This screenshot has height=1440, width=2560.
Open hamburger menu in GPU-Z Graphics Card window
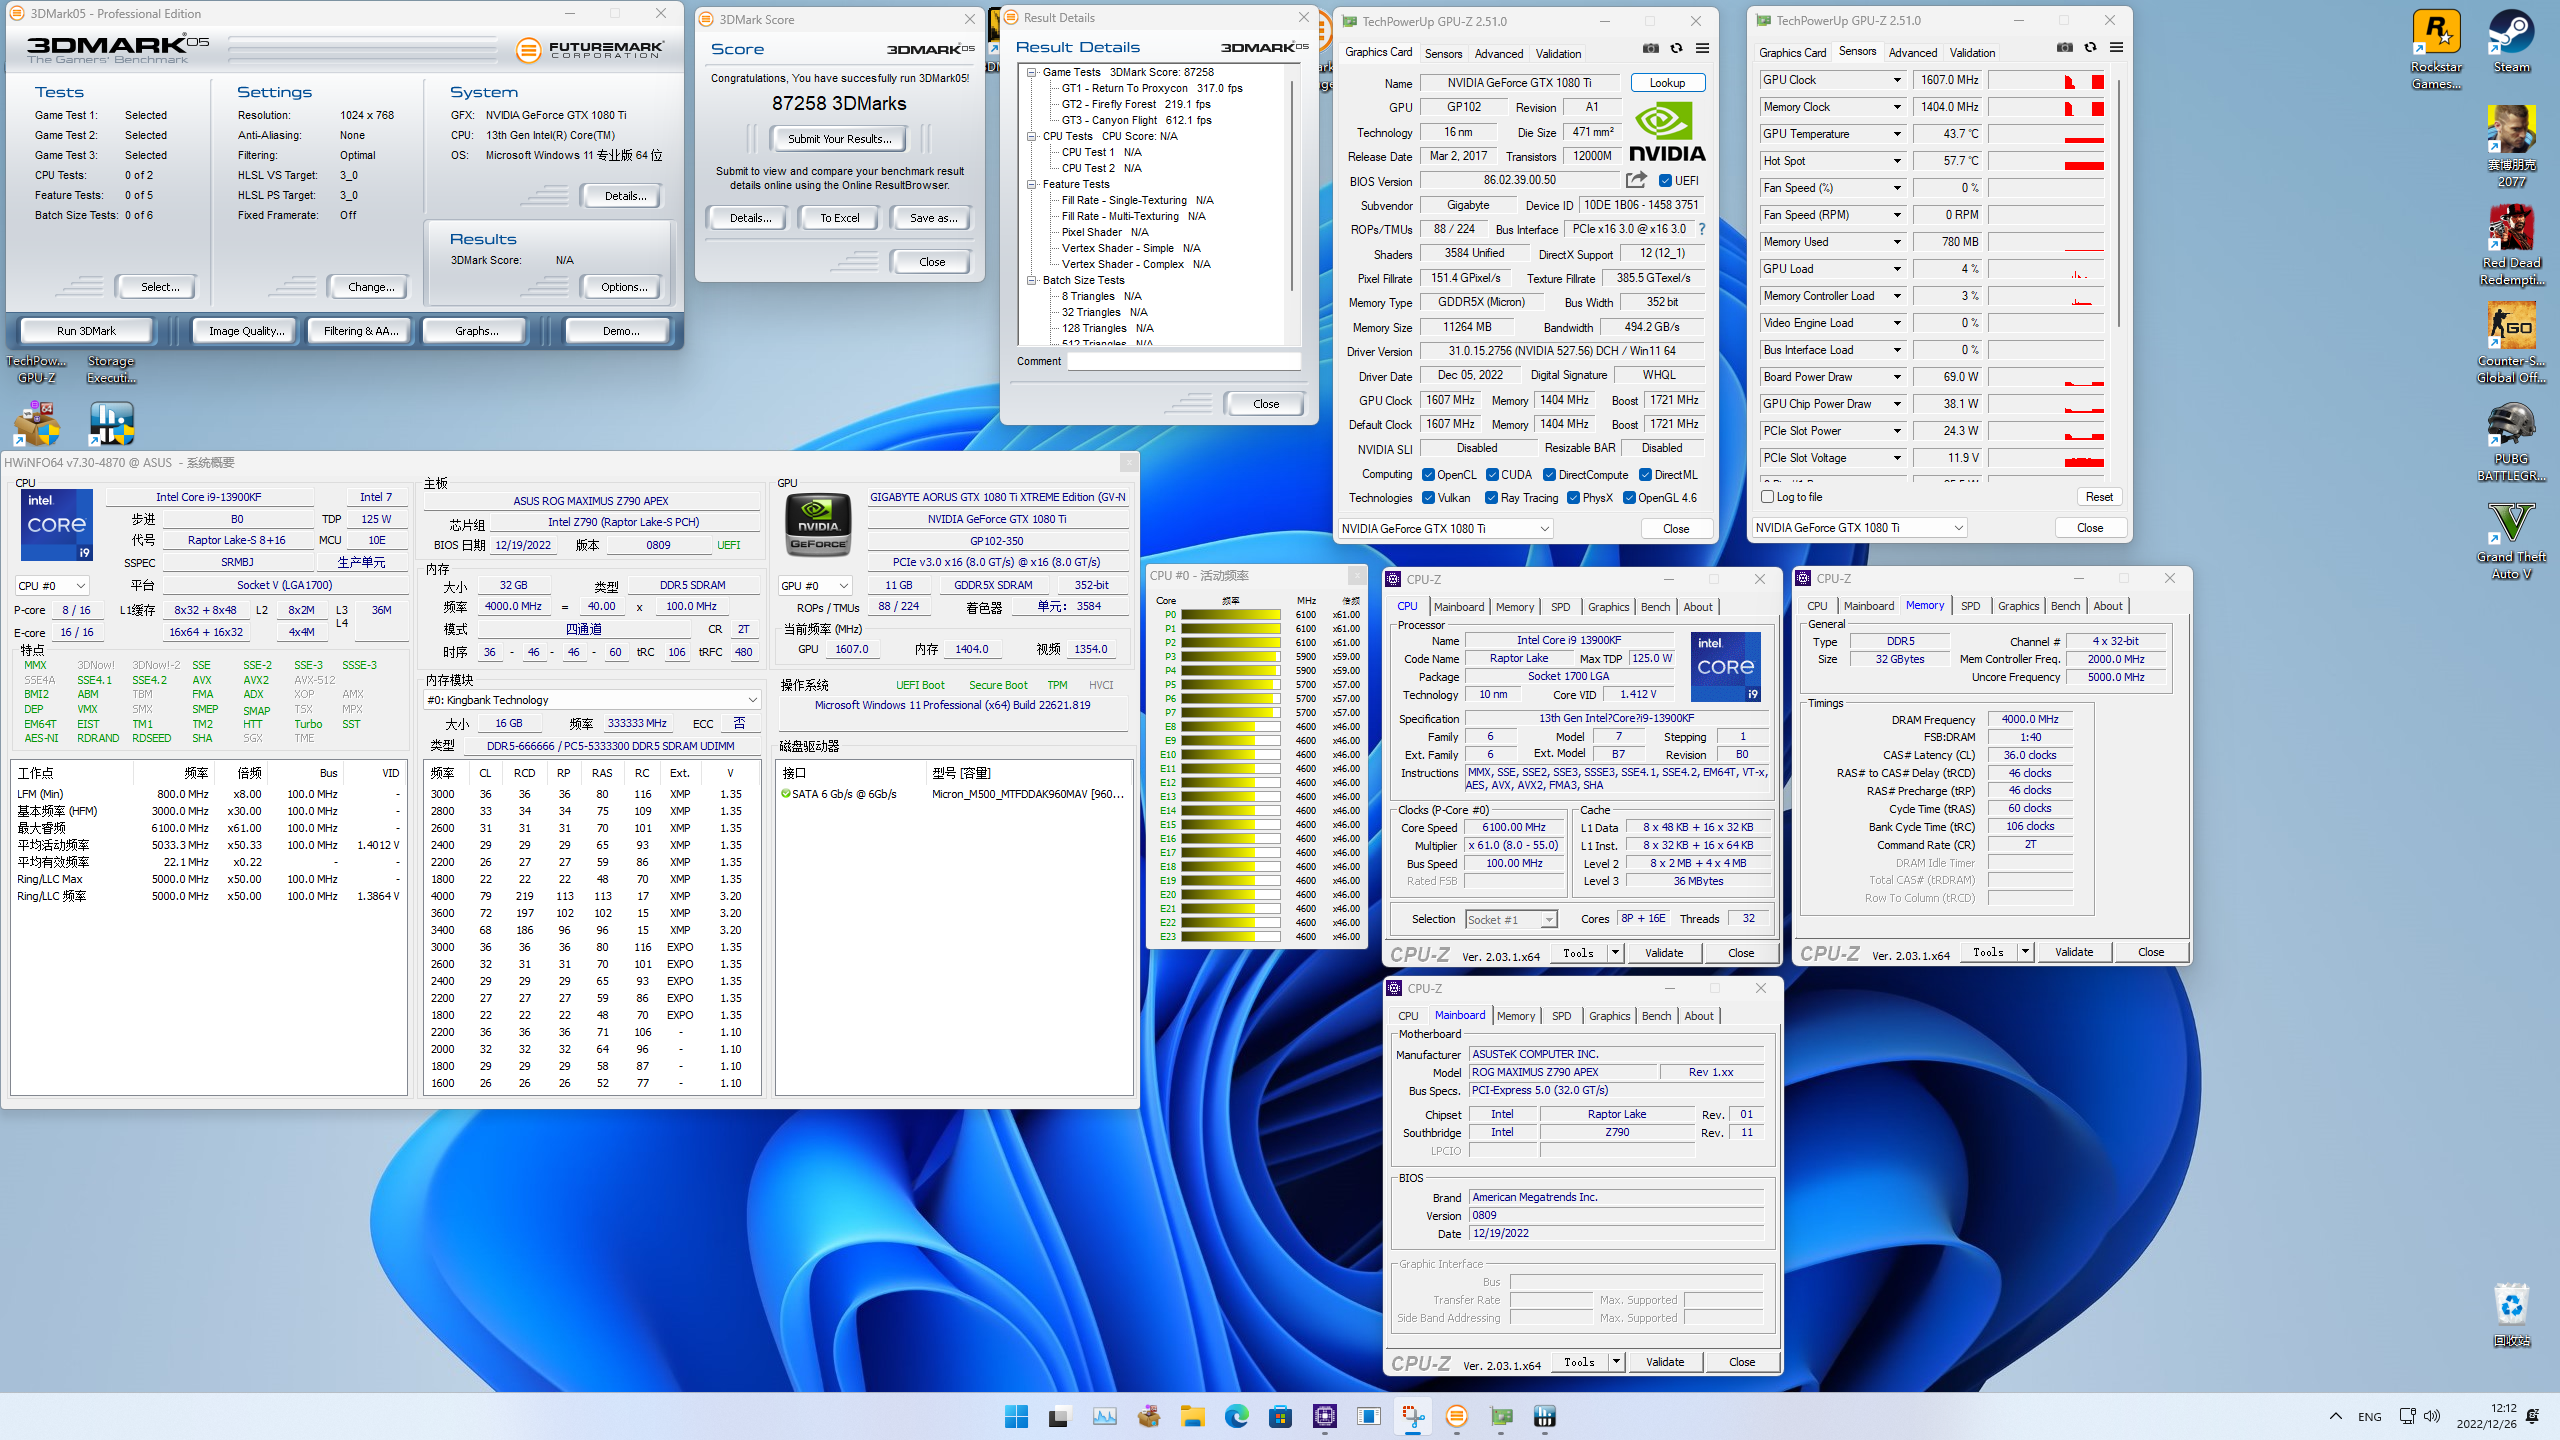(x=1702, y=49)
